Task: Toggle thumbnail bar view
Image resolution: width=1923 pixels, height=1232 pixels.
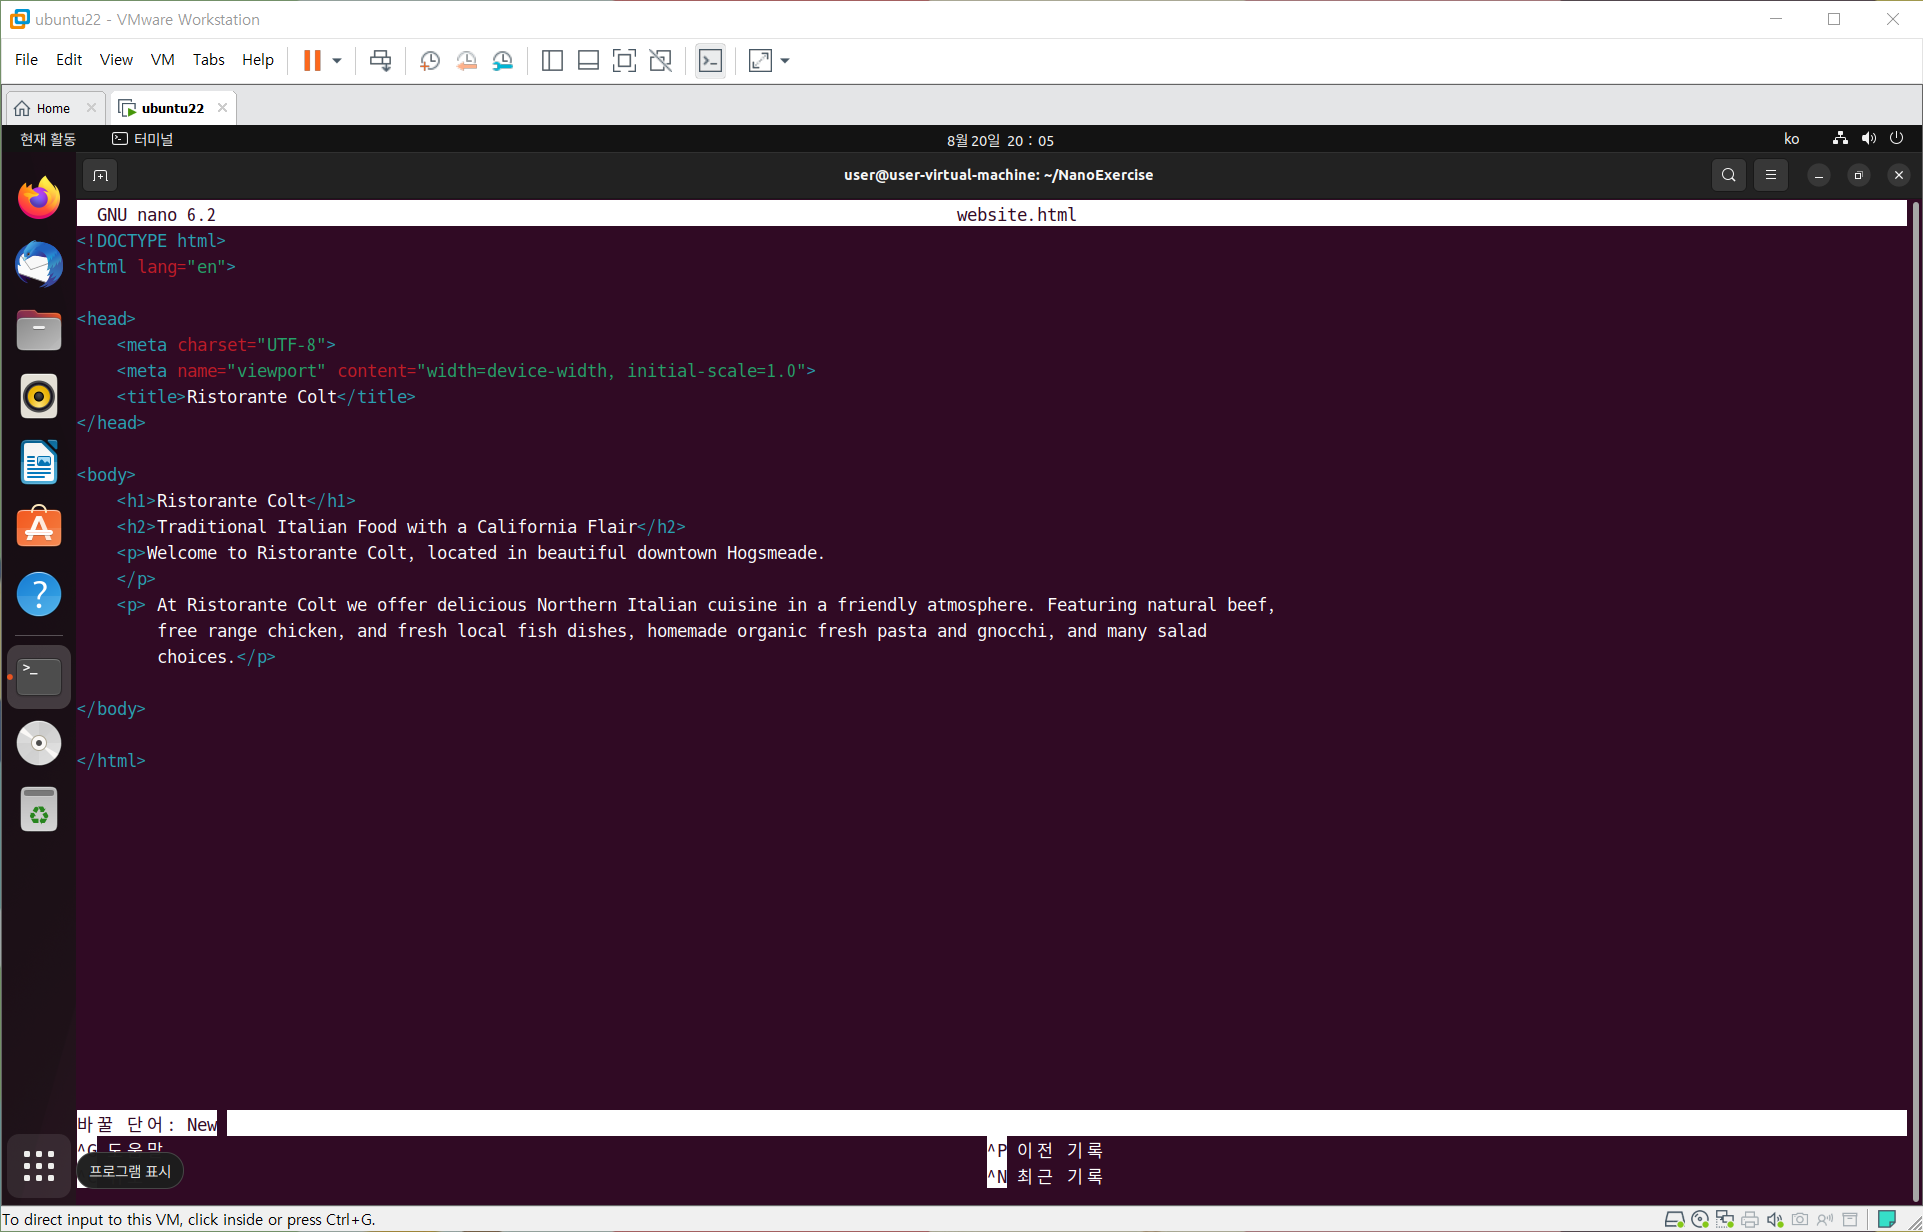Action: point(588,61)
